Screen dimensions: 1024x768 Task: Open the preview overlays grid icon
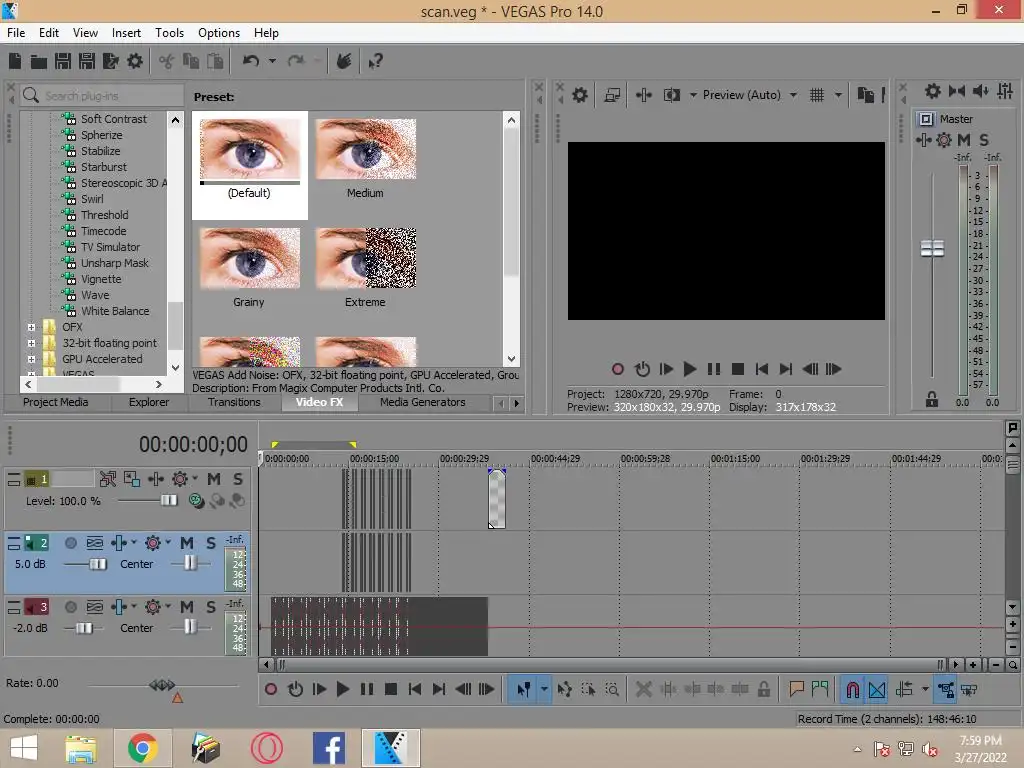[817, 95]
